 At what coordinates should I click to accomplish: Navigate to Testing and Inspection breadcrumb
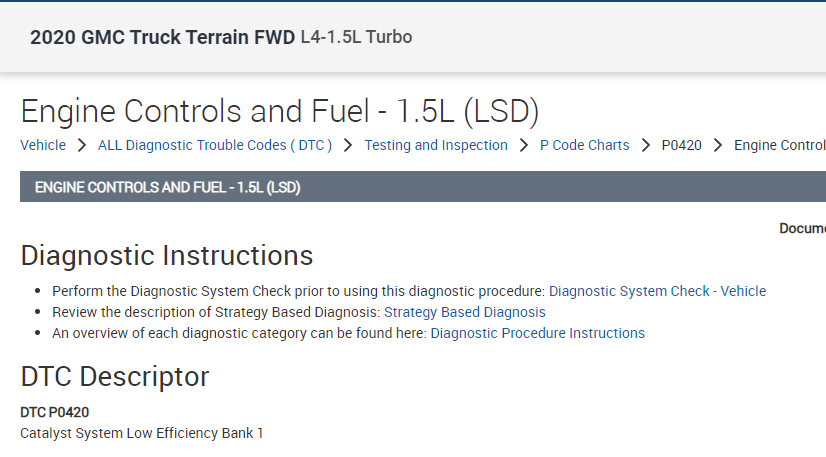pos(436,145)
